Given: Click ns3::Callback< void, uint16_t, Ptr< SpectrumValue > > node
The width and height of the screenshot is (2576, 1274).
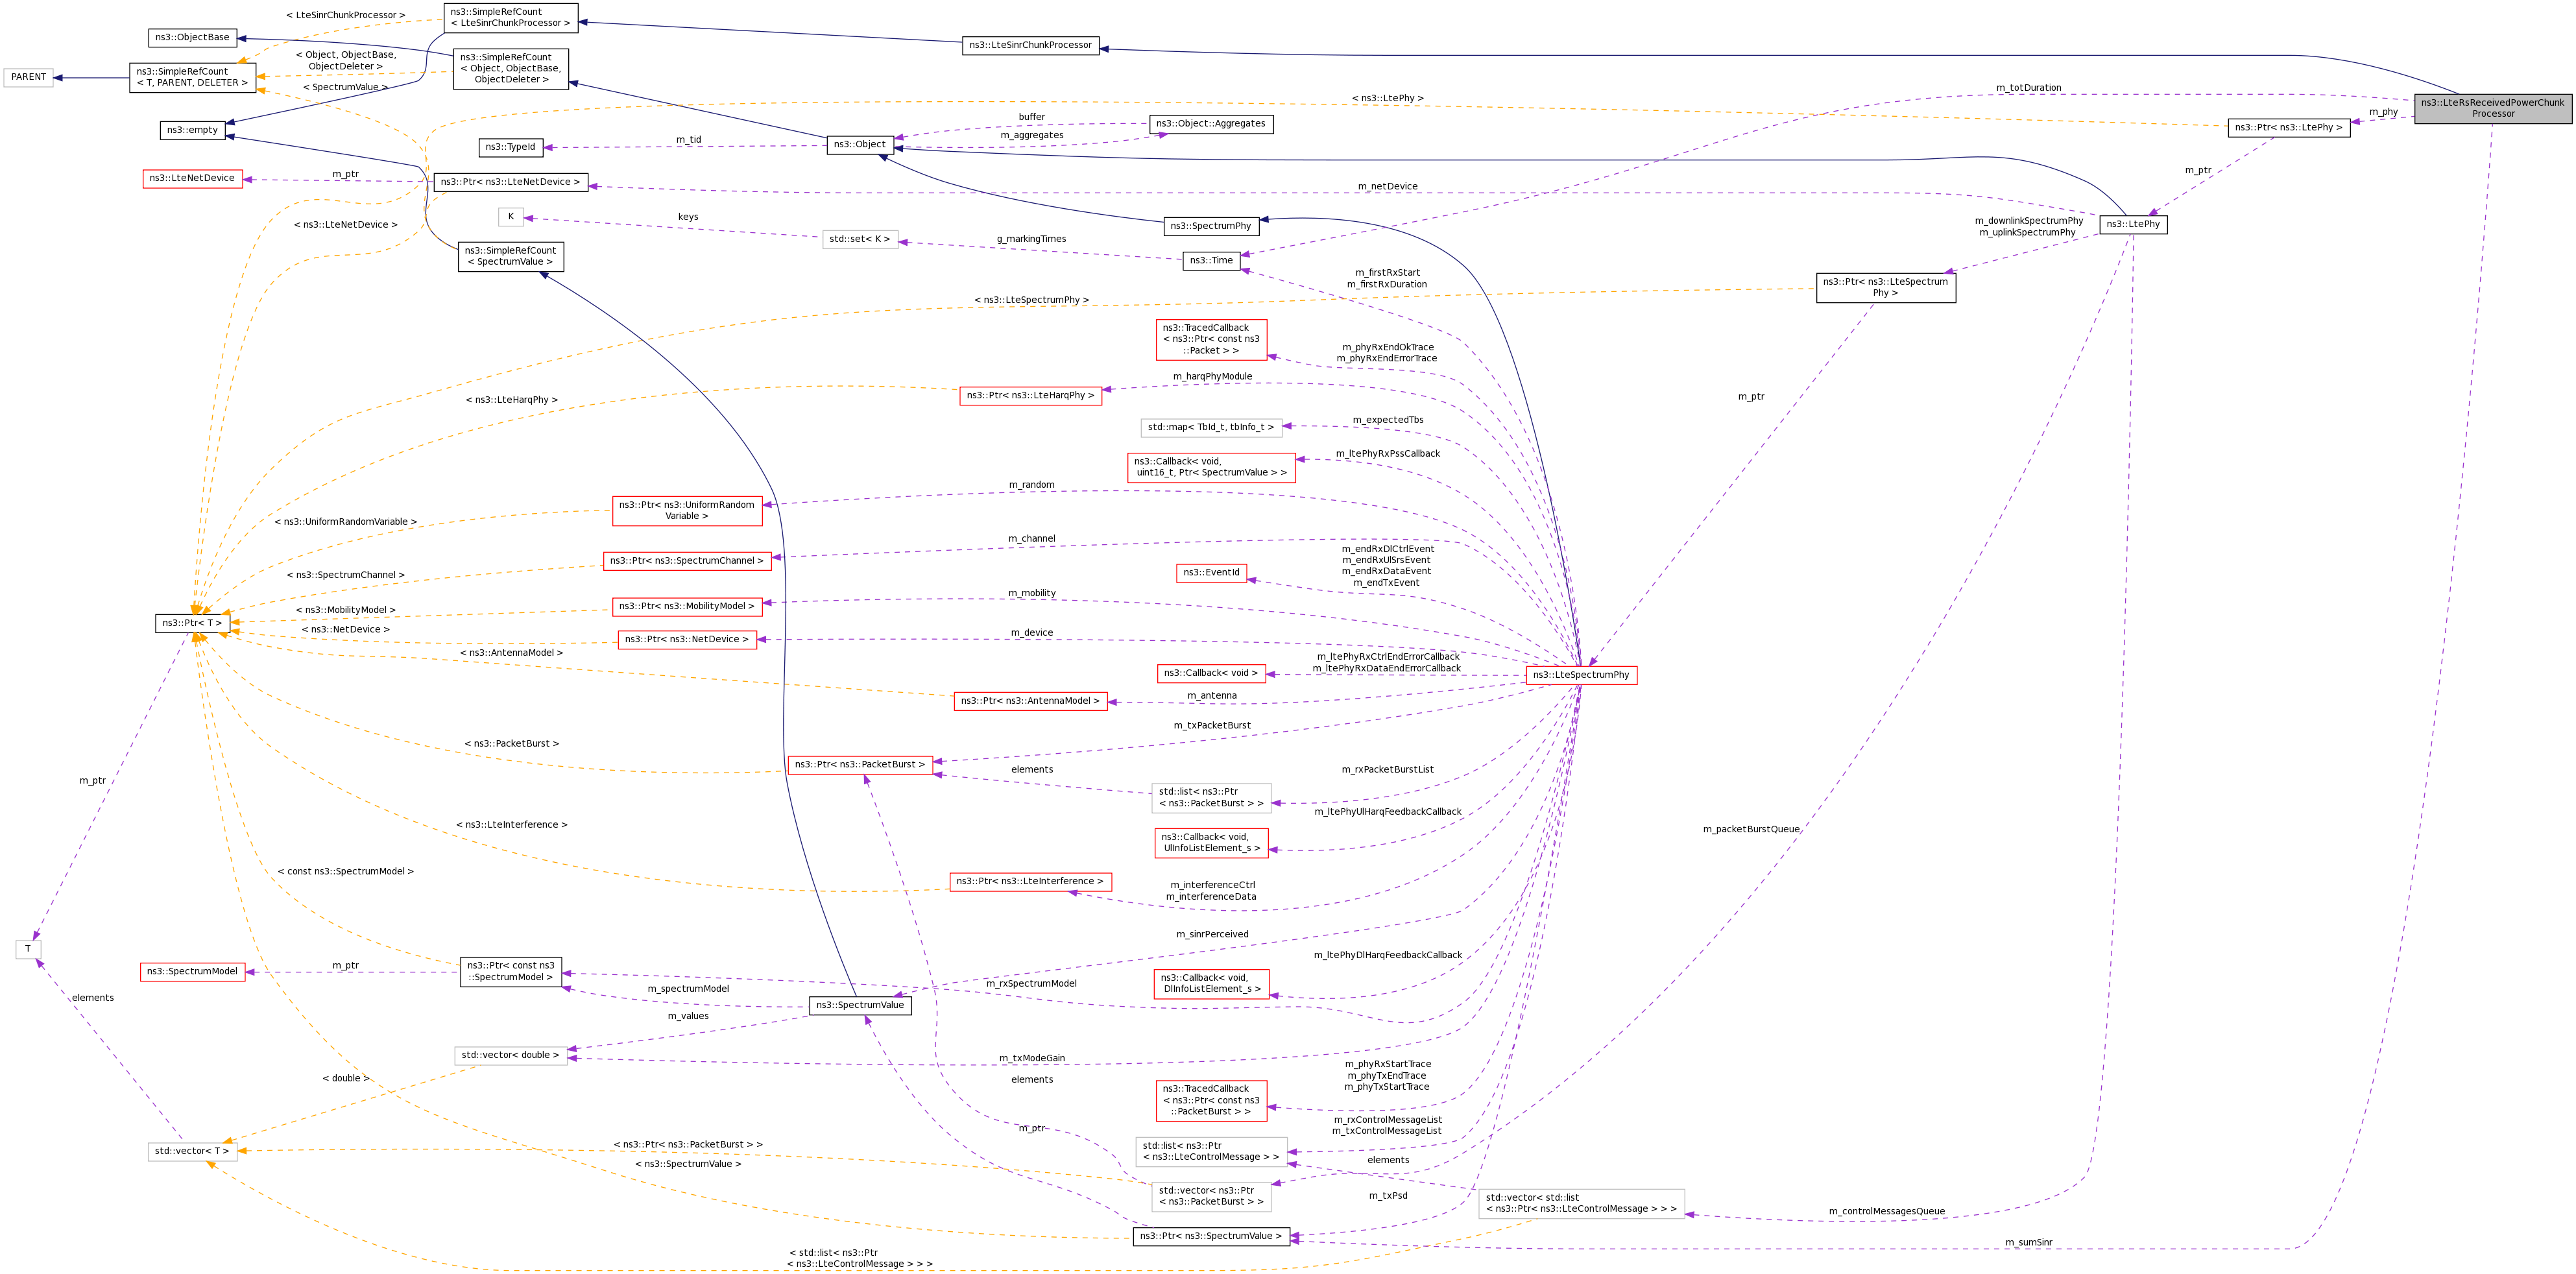Looking at the screenshot, I should [x=1211, y=467].
